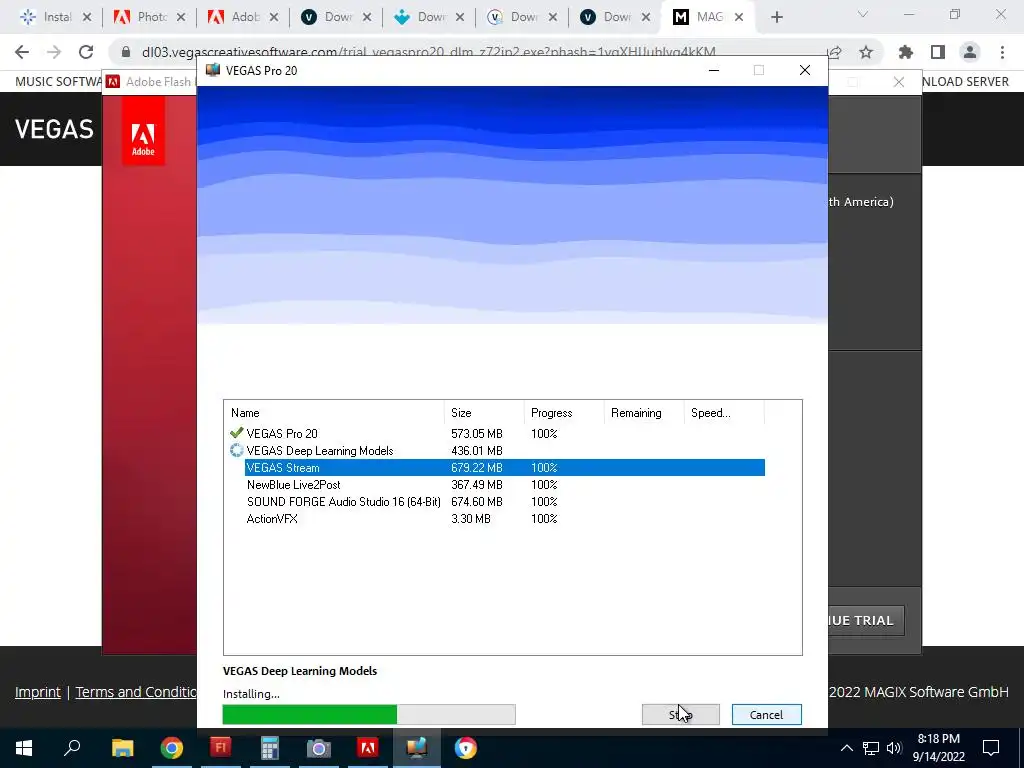1024x768 pixels.
Task: Open Chromium-style taskbar icon with shield
Action: (x=466, y=748)
